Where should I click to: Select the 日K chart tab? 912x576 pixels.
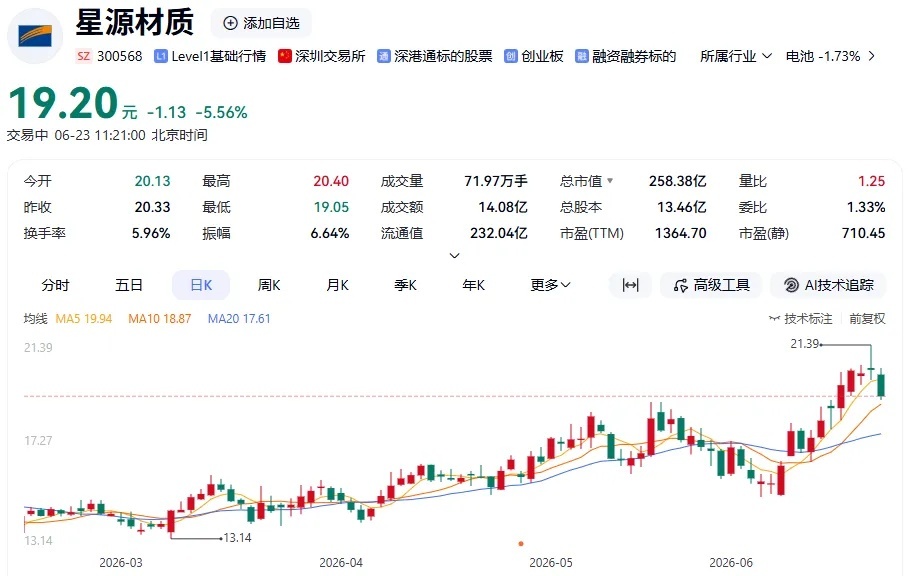(x=201, y=285)
